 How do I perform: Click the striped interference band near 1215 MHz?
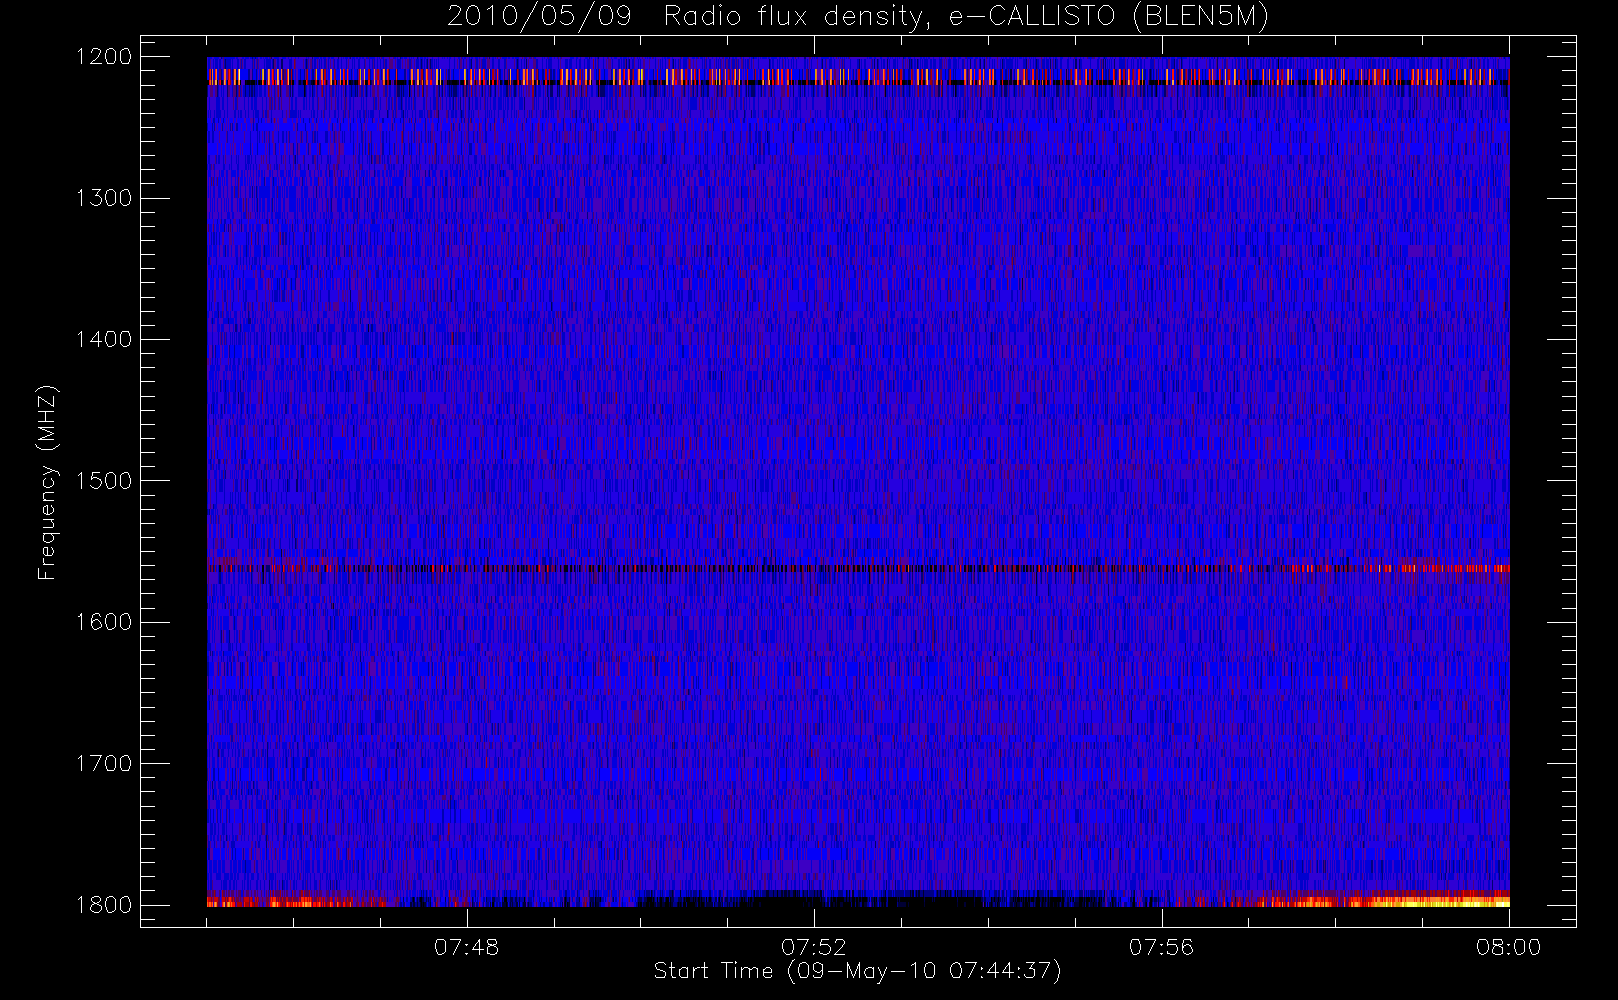pos(858,77)
